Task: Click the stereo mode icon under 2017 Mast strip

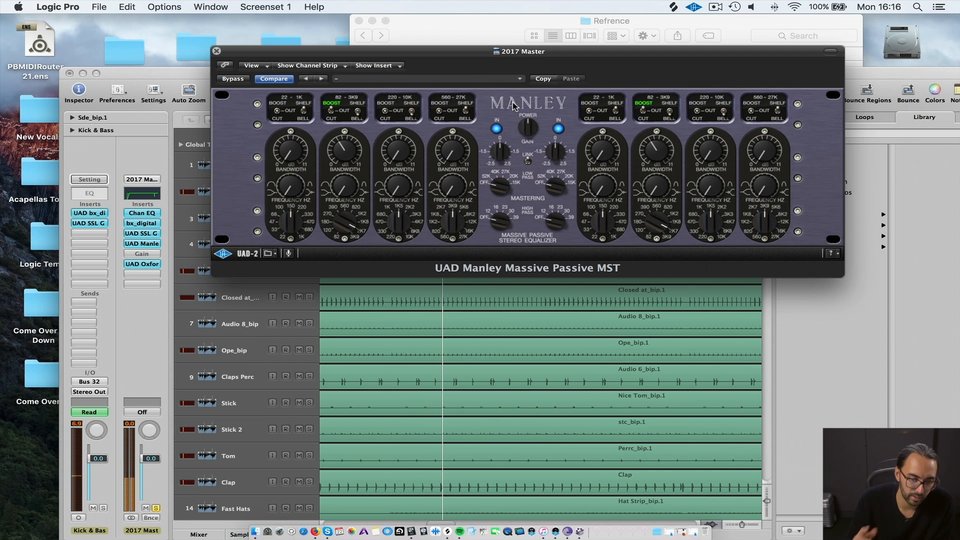Action: tap(131, 517)
